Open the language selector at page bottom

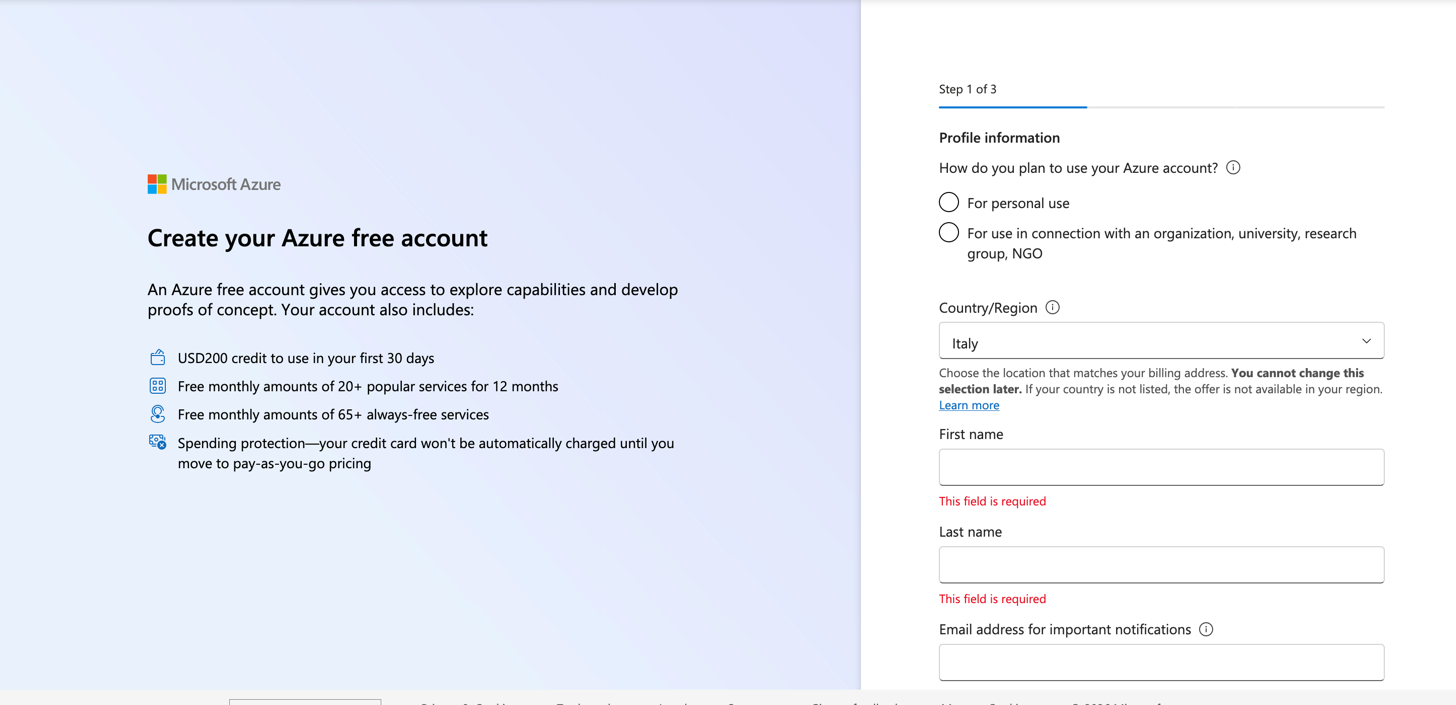(305, 702)
